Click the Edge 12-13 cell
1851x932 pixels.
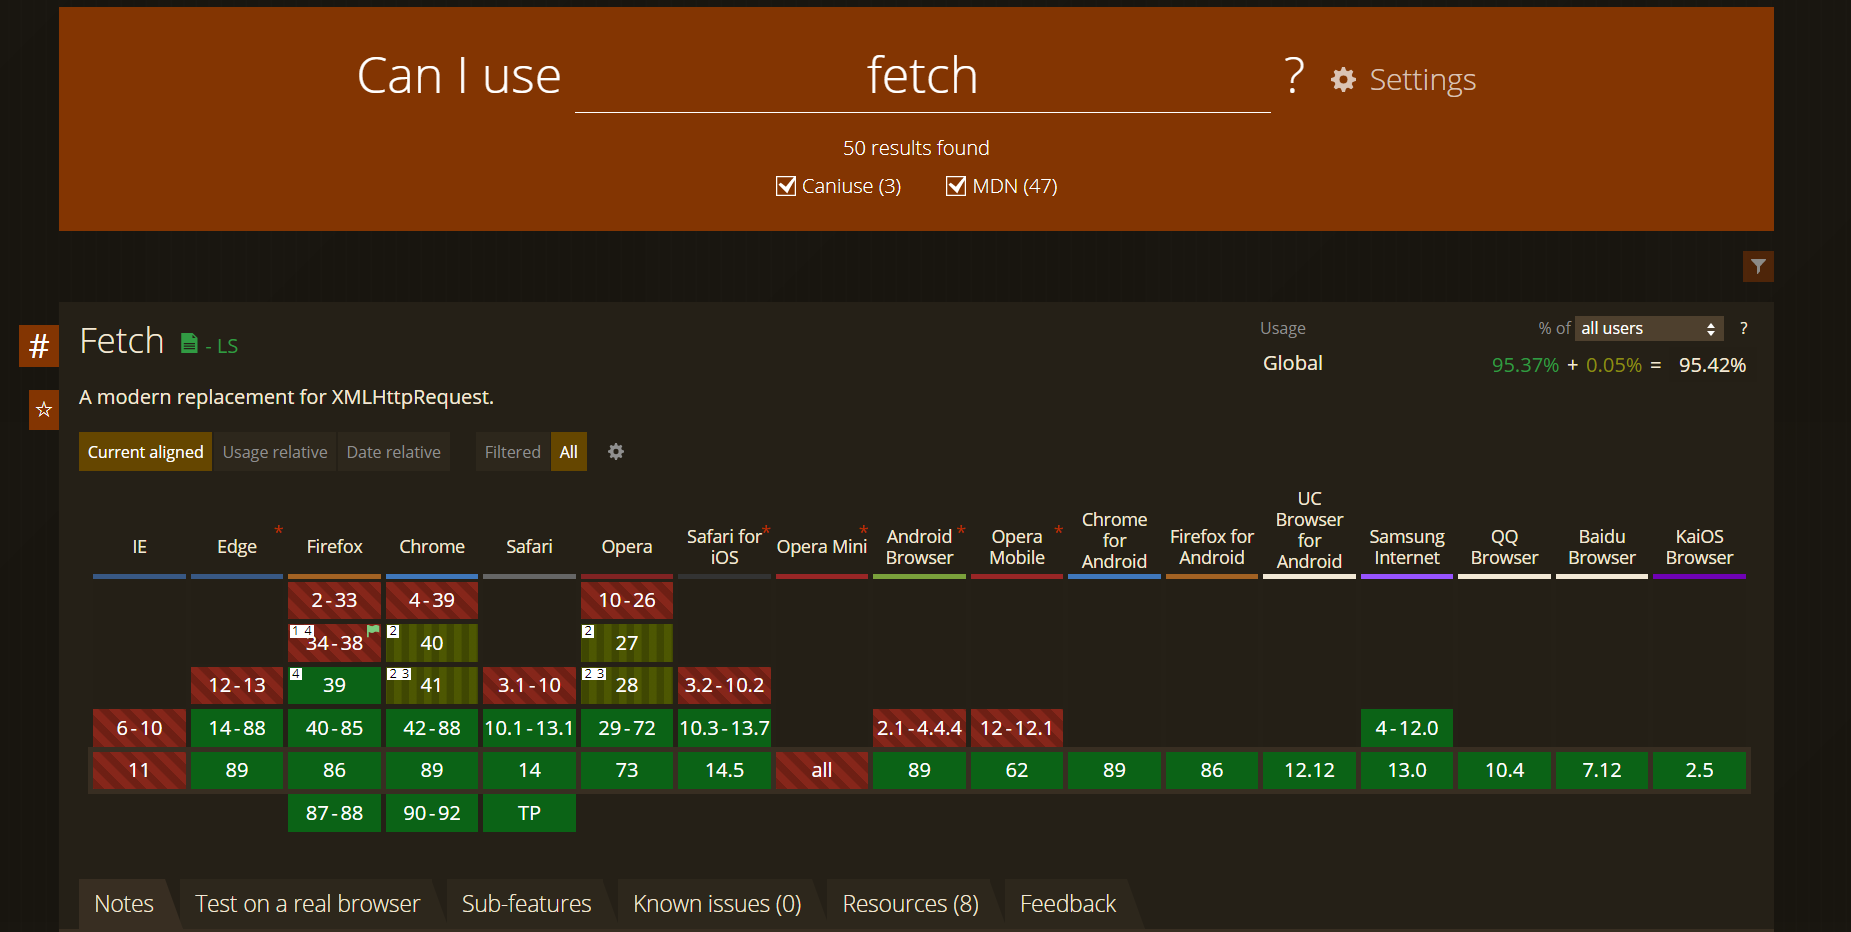(x=237, y=685)
